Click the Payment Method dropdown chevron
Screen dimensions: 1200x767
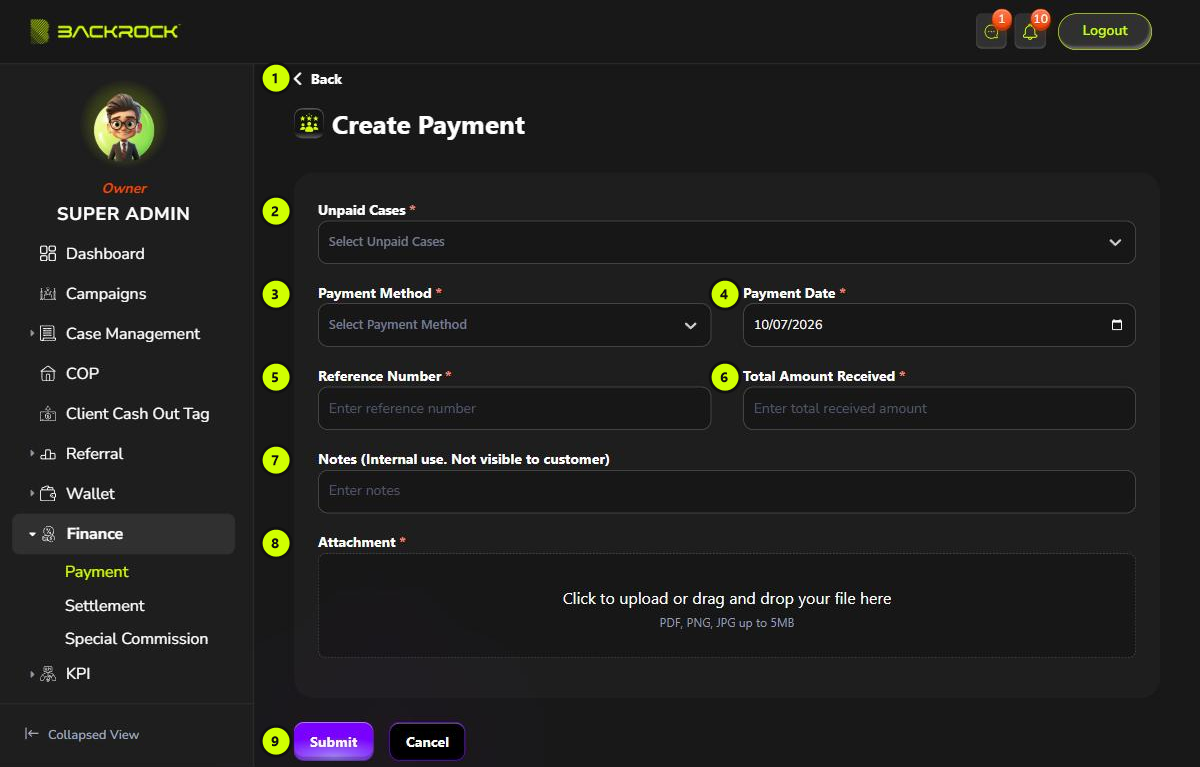tap(690, 325)
